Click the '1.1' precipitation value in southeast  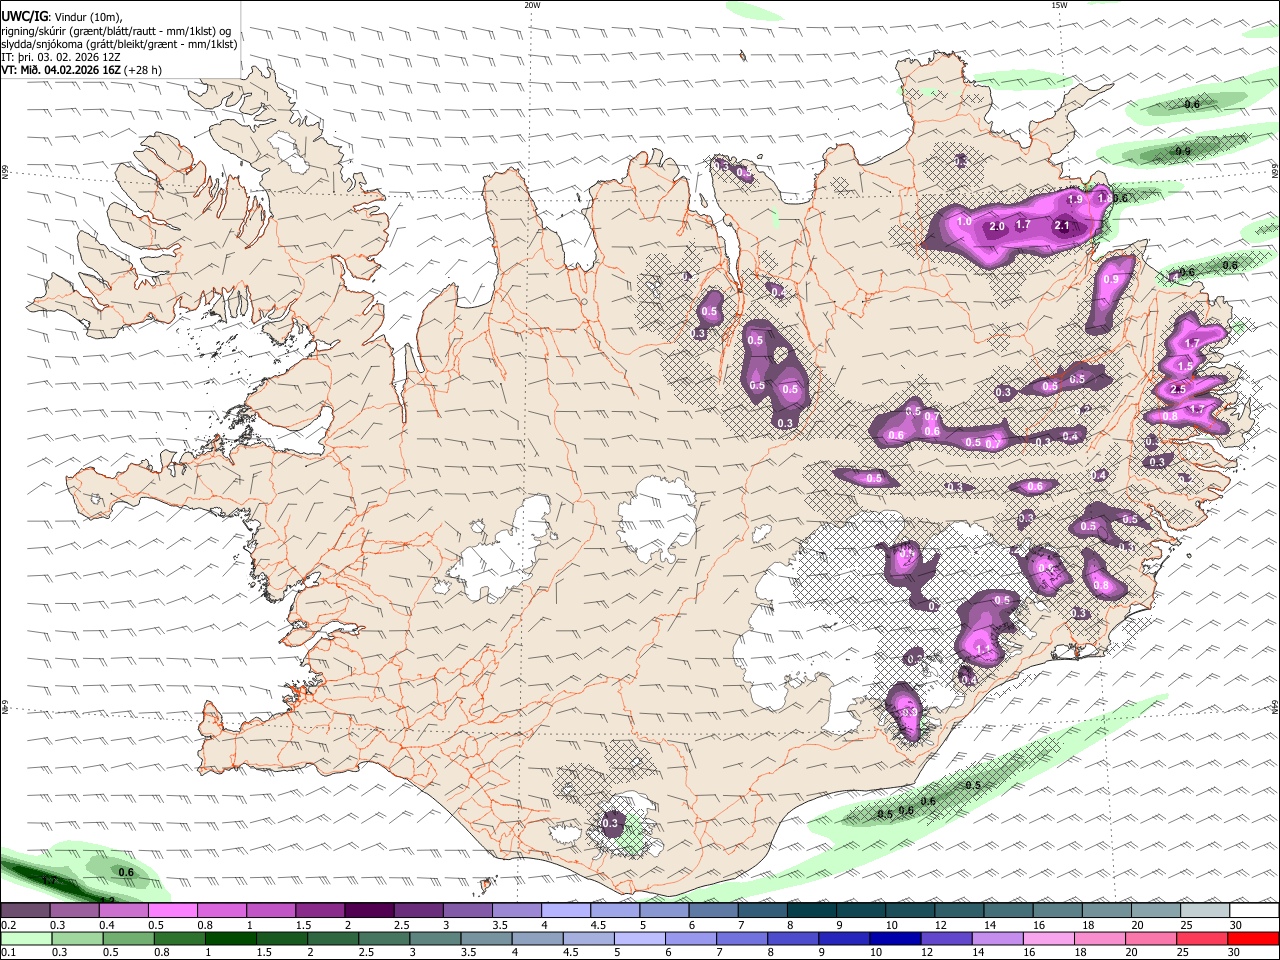983,649
